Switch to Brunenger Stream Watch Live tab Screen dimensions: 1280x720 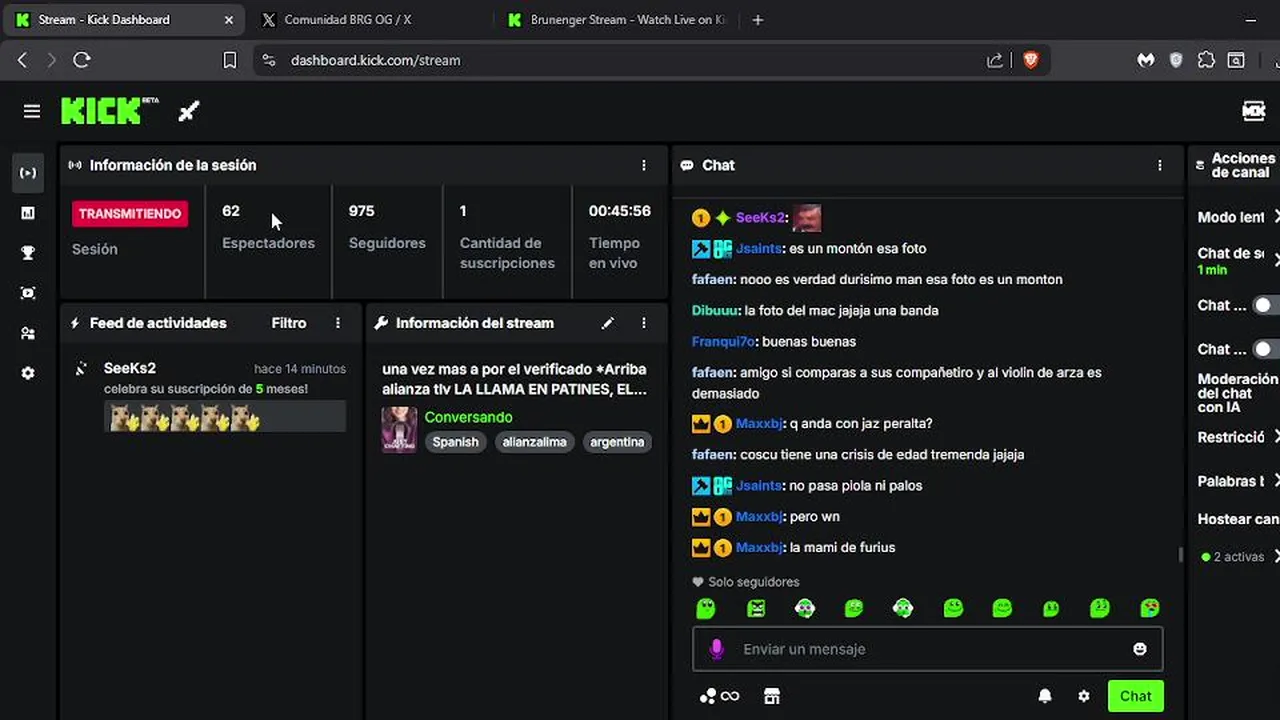pyautogui.click(x=617, y=20)
